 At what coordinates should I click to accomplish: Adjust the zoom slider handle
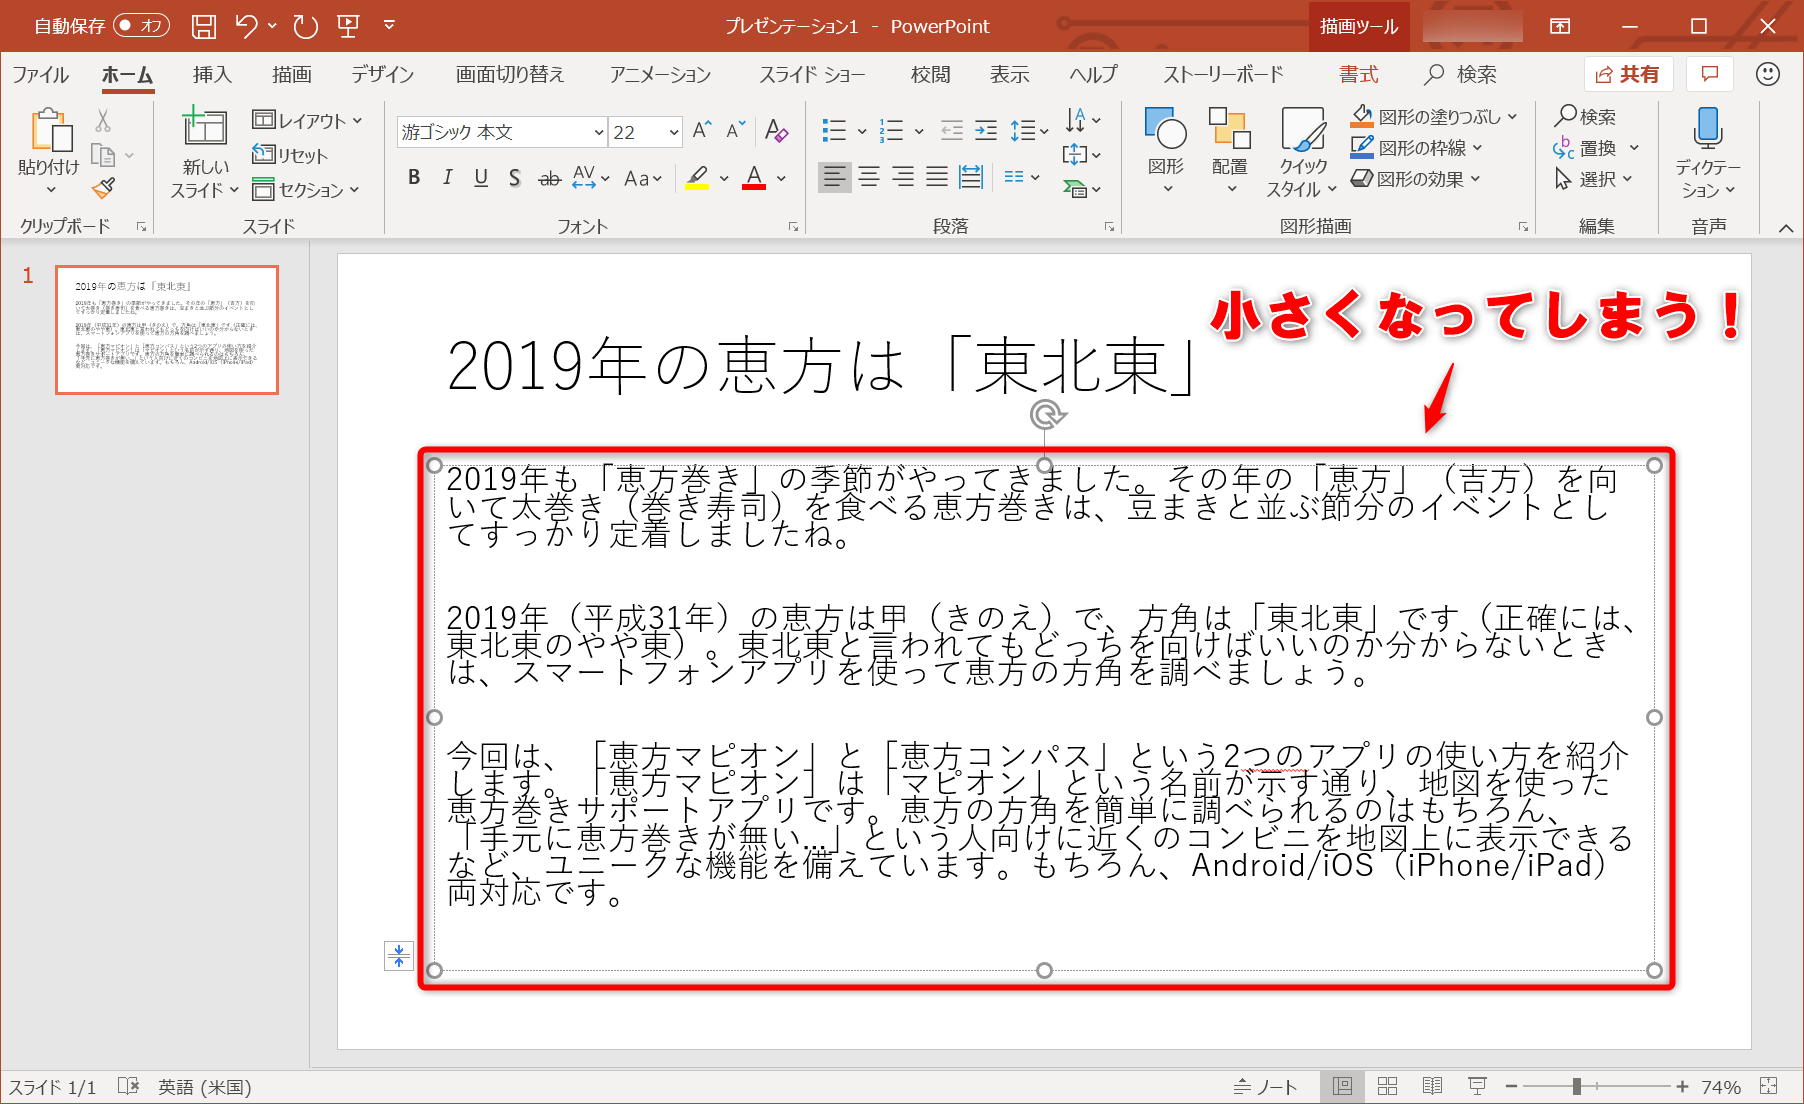(x=1576, y=1086)
